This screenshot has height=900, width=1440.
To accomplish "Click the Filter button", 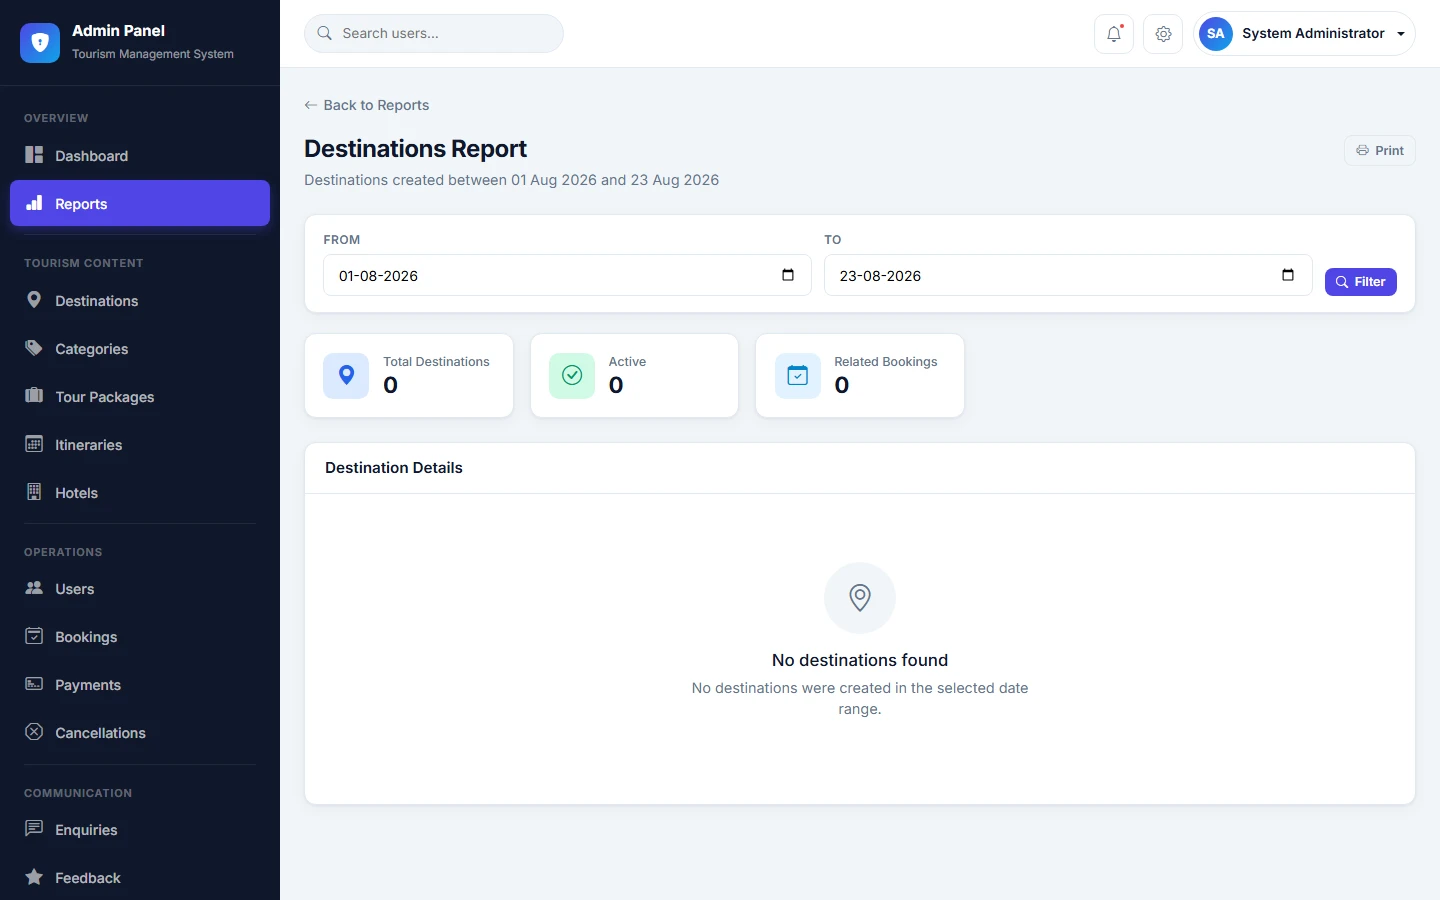I will coord(1361,282).
